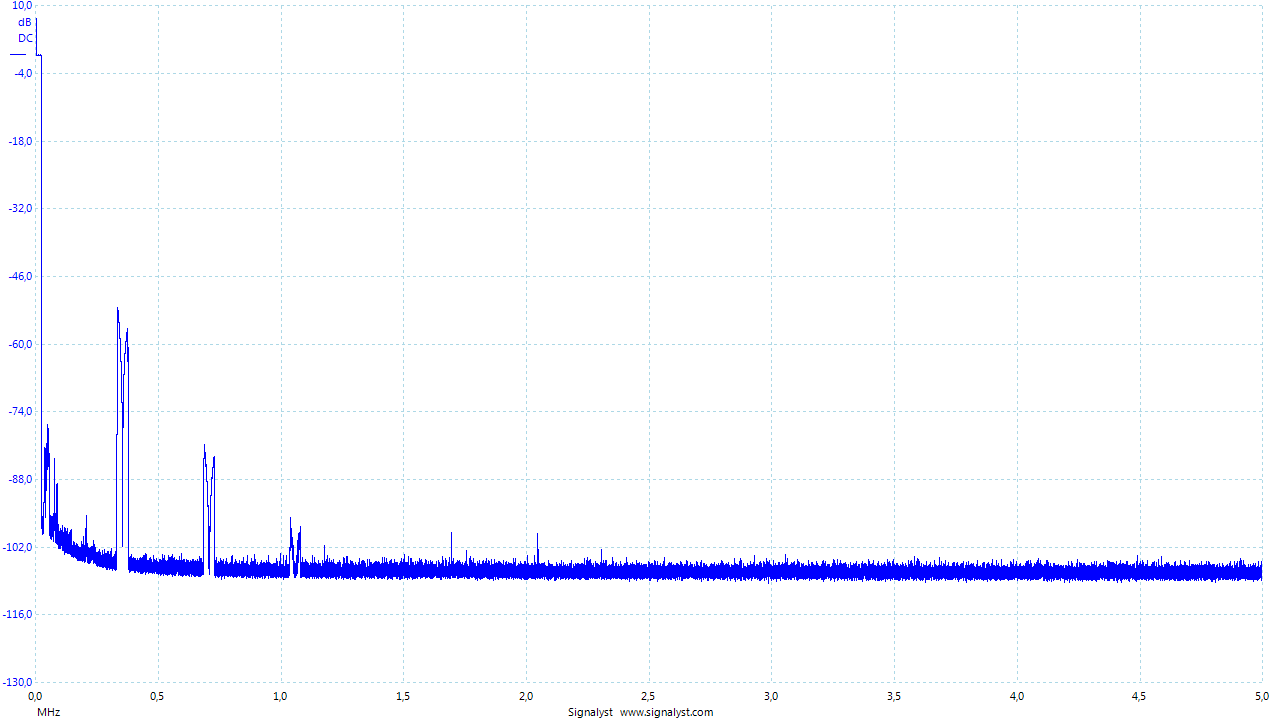
Task: Click the www.signalyst.com link text
Action: [666, 712]
